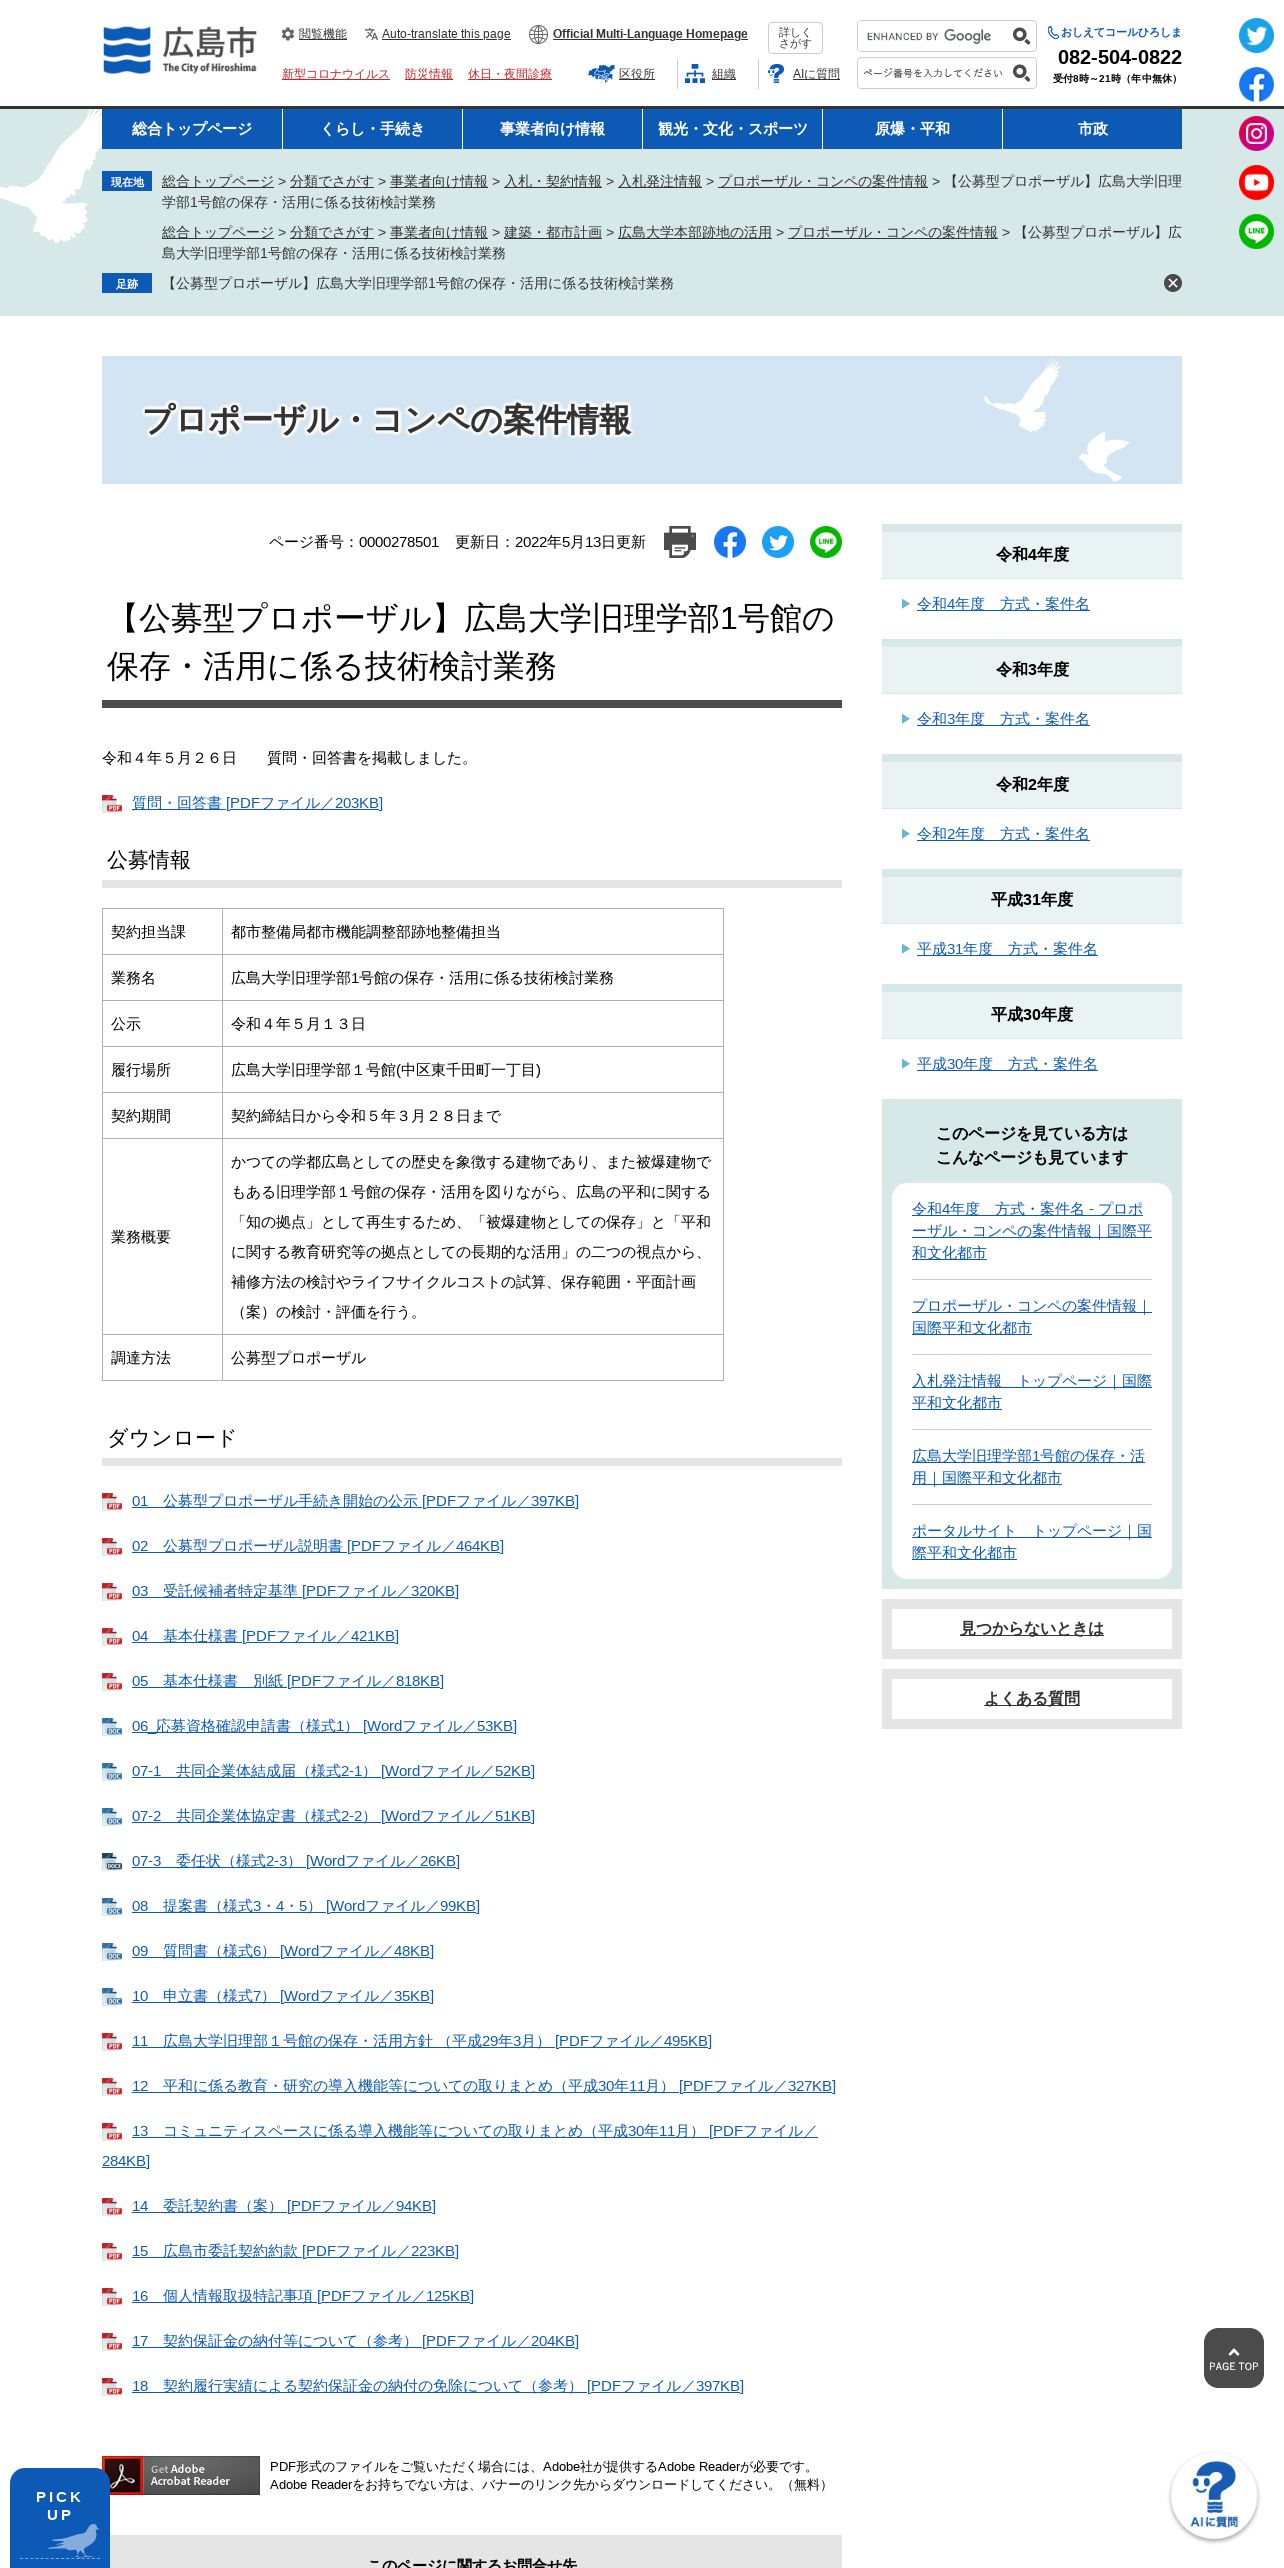The width and height of the screenshot is (1284, 2568).
Task: Open 閲覧機能 settings link
Action: 314,34
